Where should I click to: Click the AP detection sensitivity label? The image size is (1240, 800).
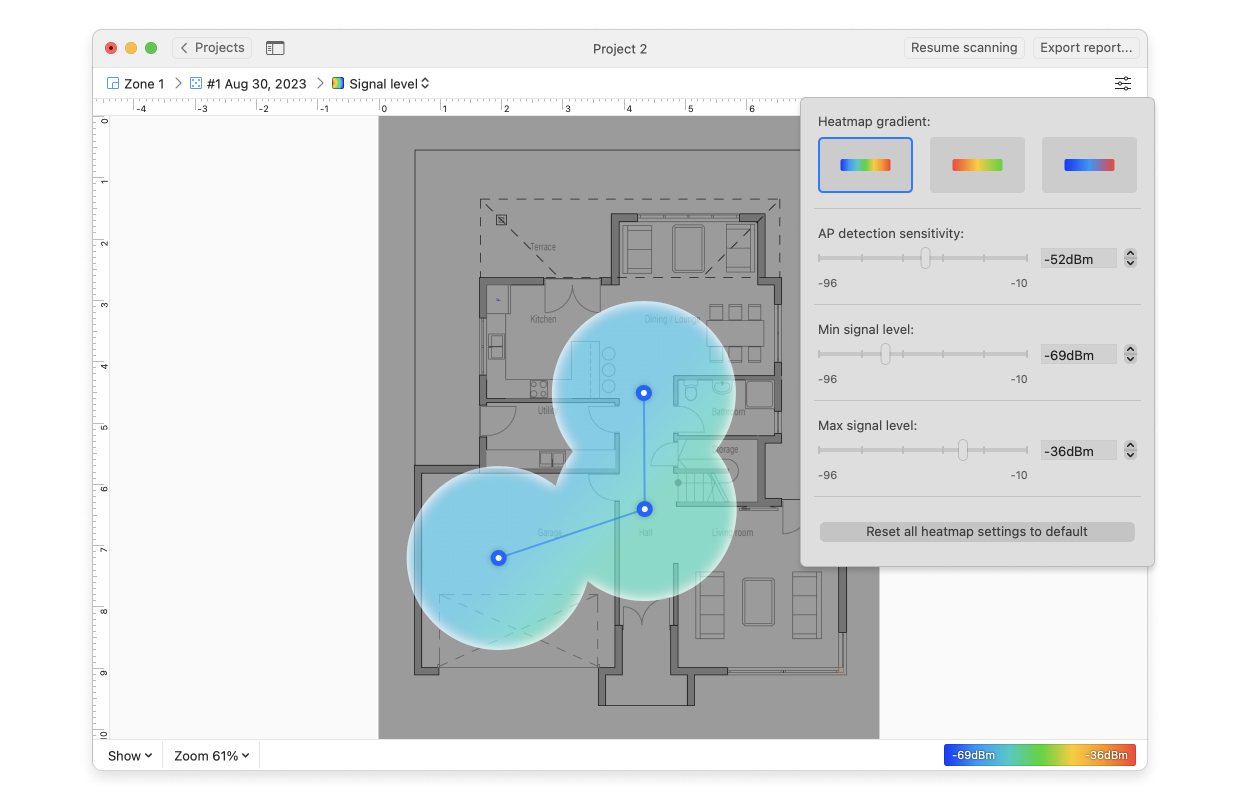click(891, 234)
